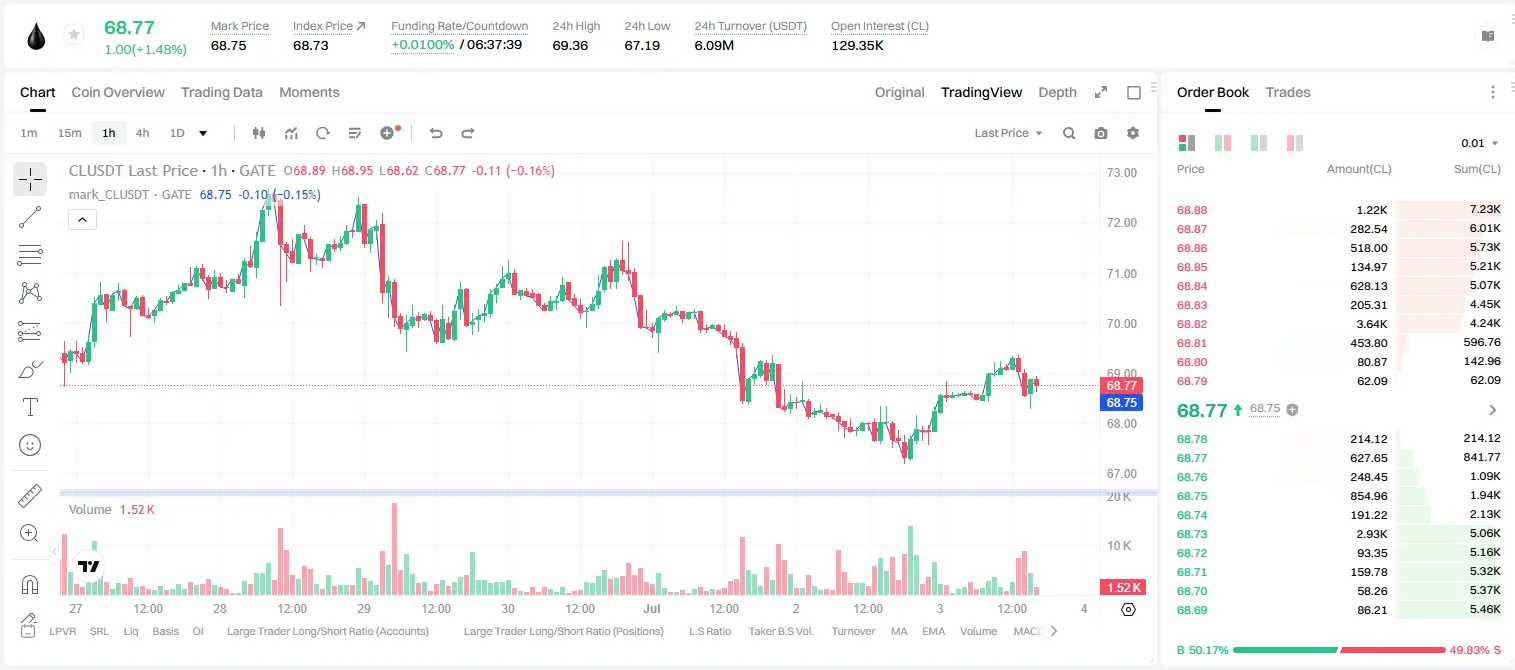
Task: Show only sell orders in order book
Action: click(x=1292, y=143)
